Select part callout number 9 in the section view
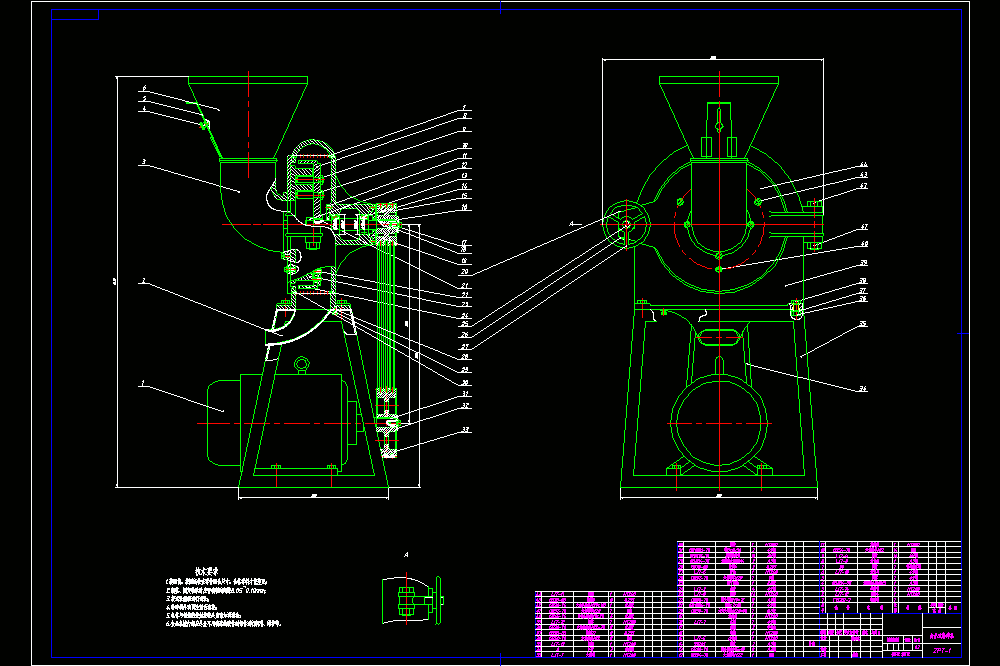Screen dimensions: 1000x666 464,130
